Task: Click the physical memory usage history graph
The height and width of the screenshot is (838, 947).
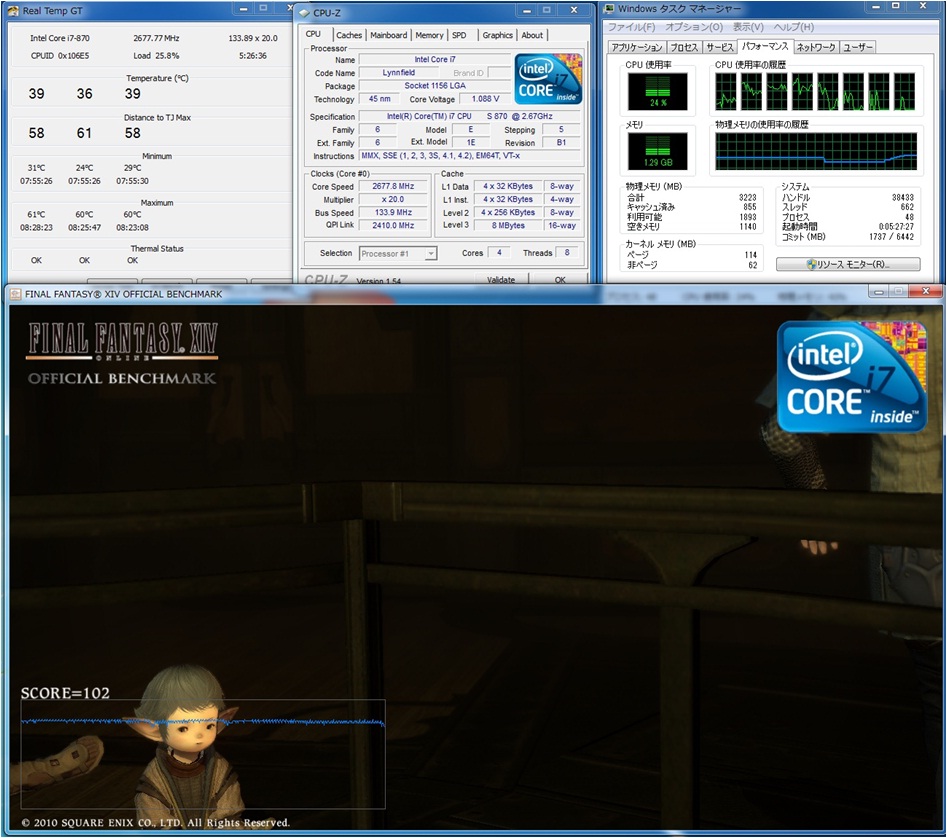Action: click(816, 152)
